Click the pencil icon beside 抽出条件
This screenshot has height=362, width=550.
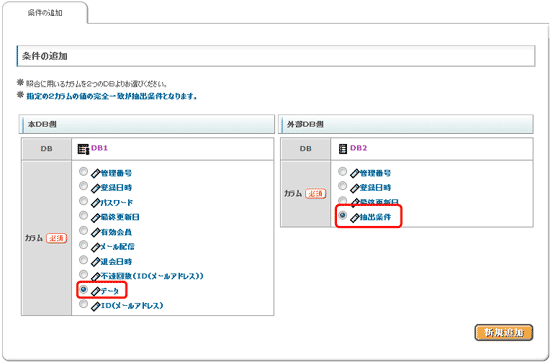click(355, 217)
